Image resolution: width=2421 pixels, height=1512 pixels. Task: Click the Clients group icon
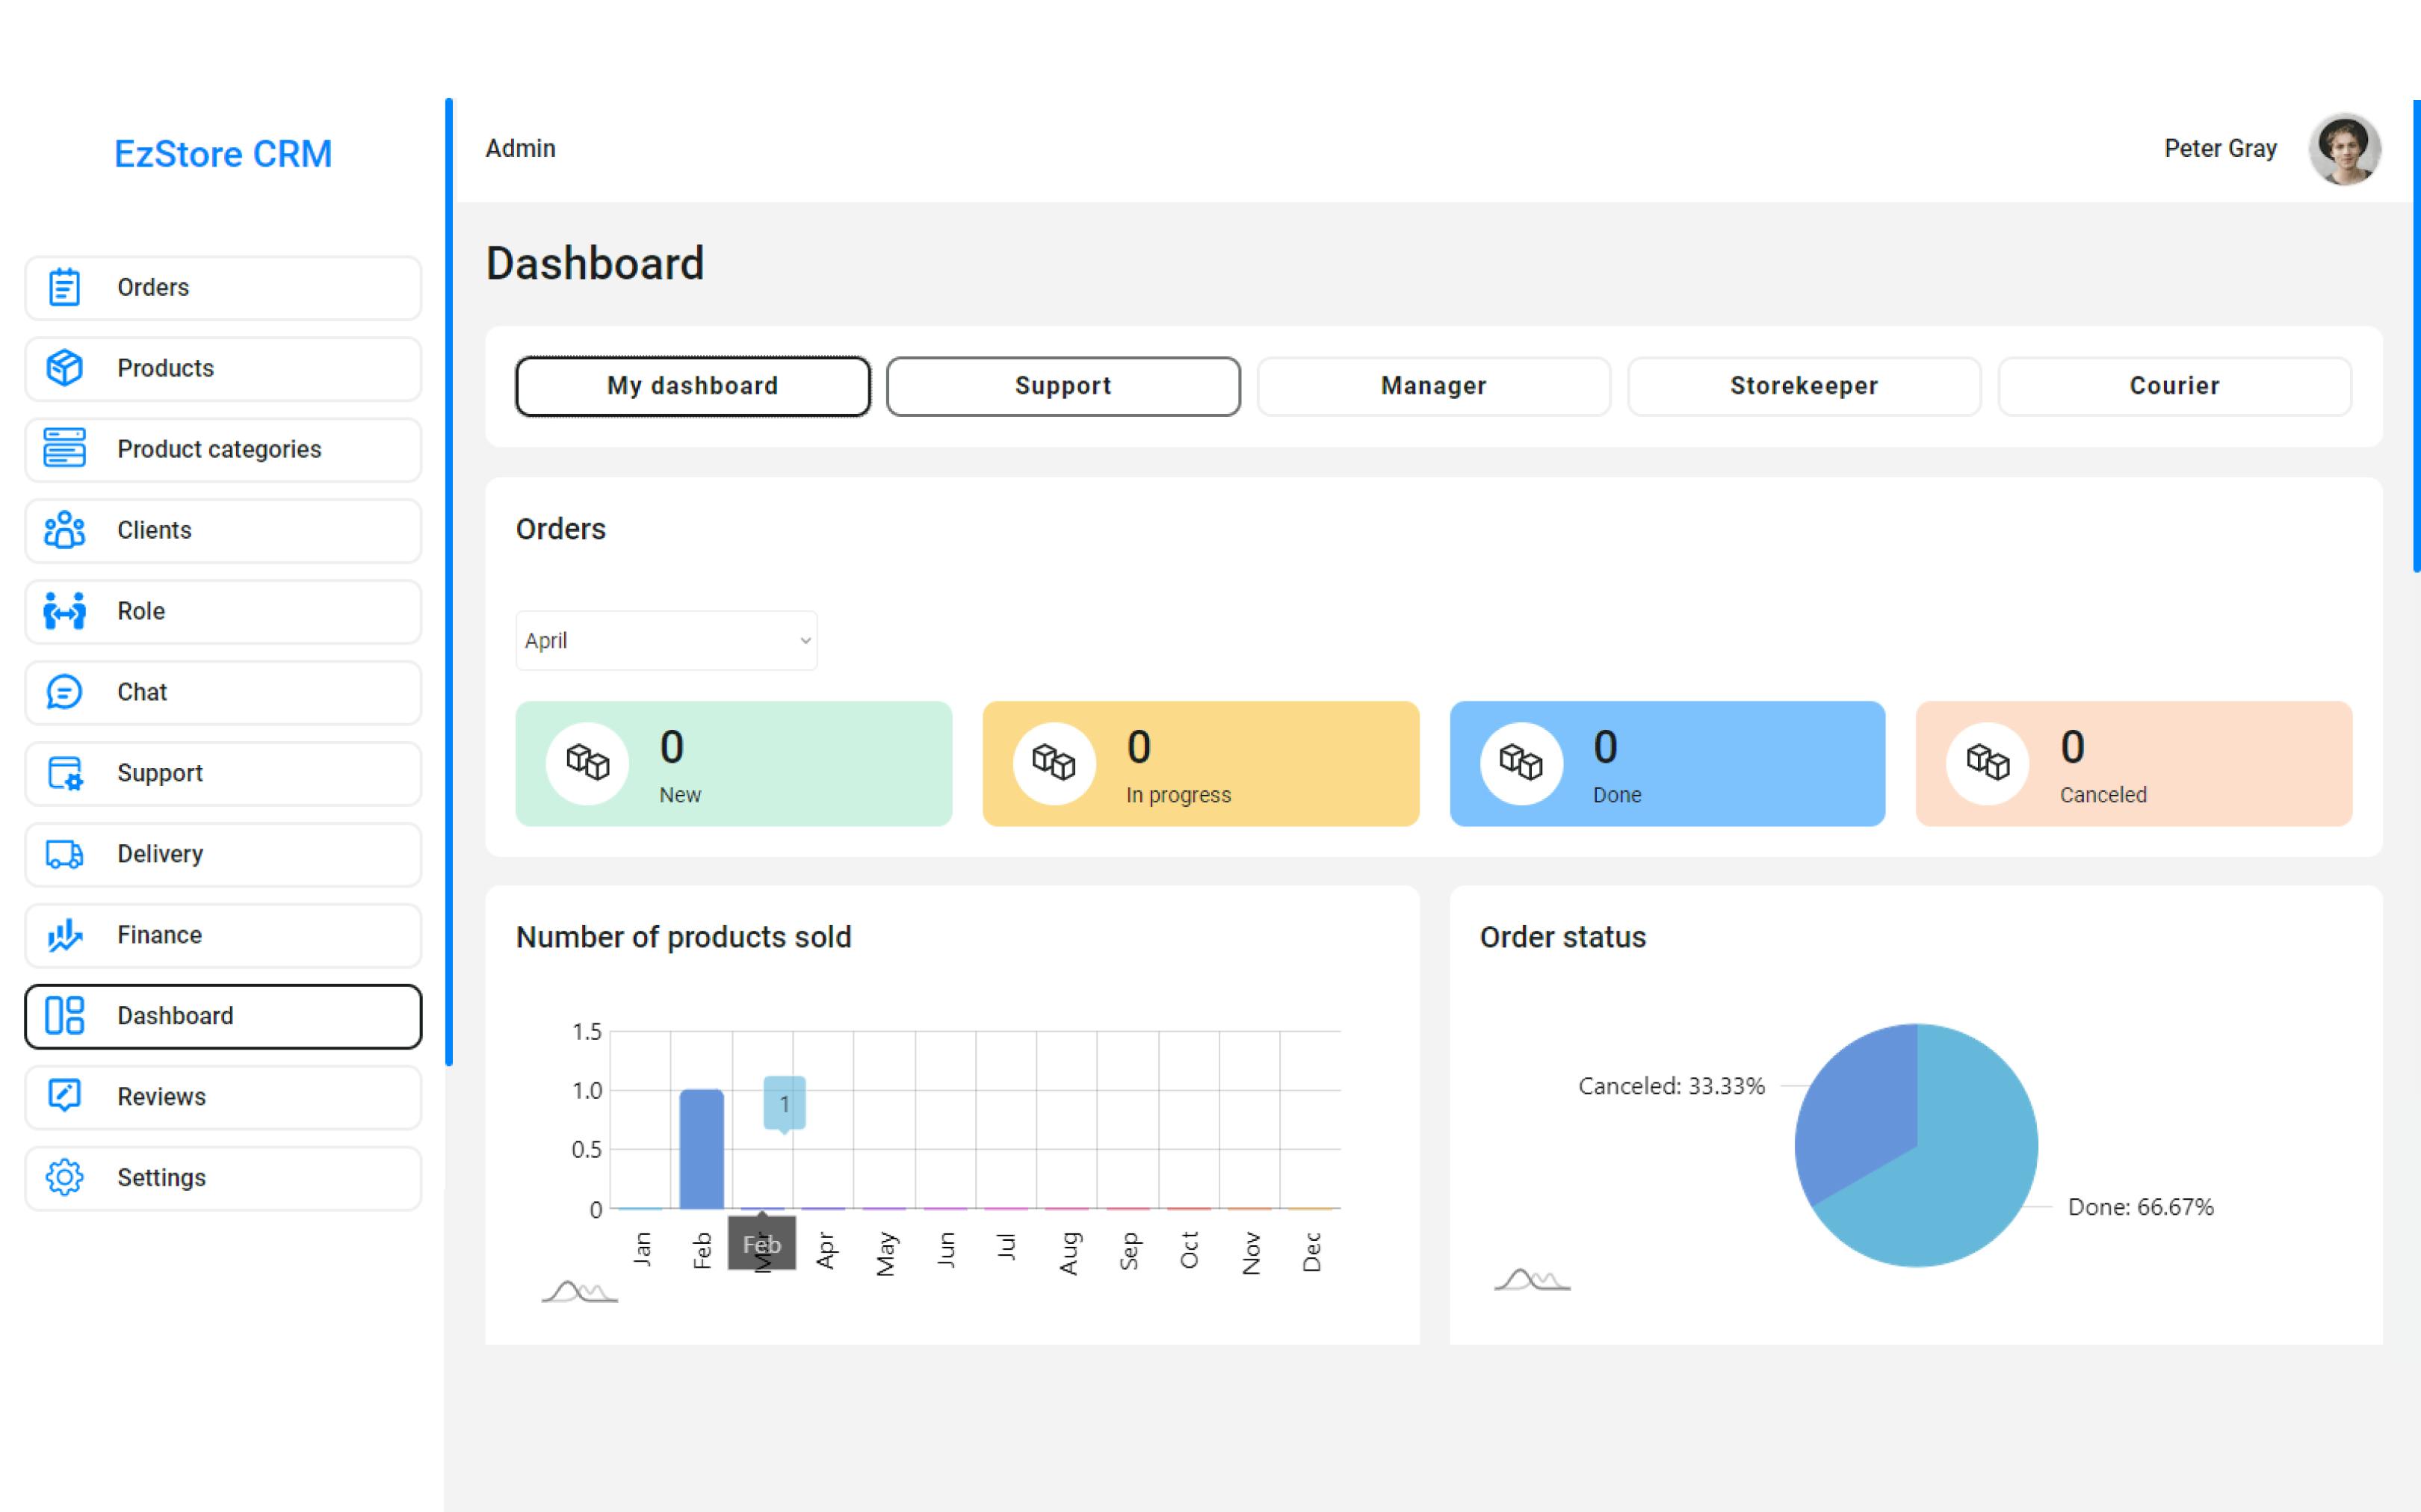point(64,530)
